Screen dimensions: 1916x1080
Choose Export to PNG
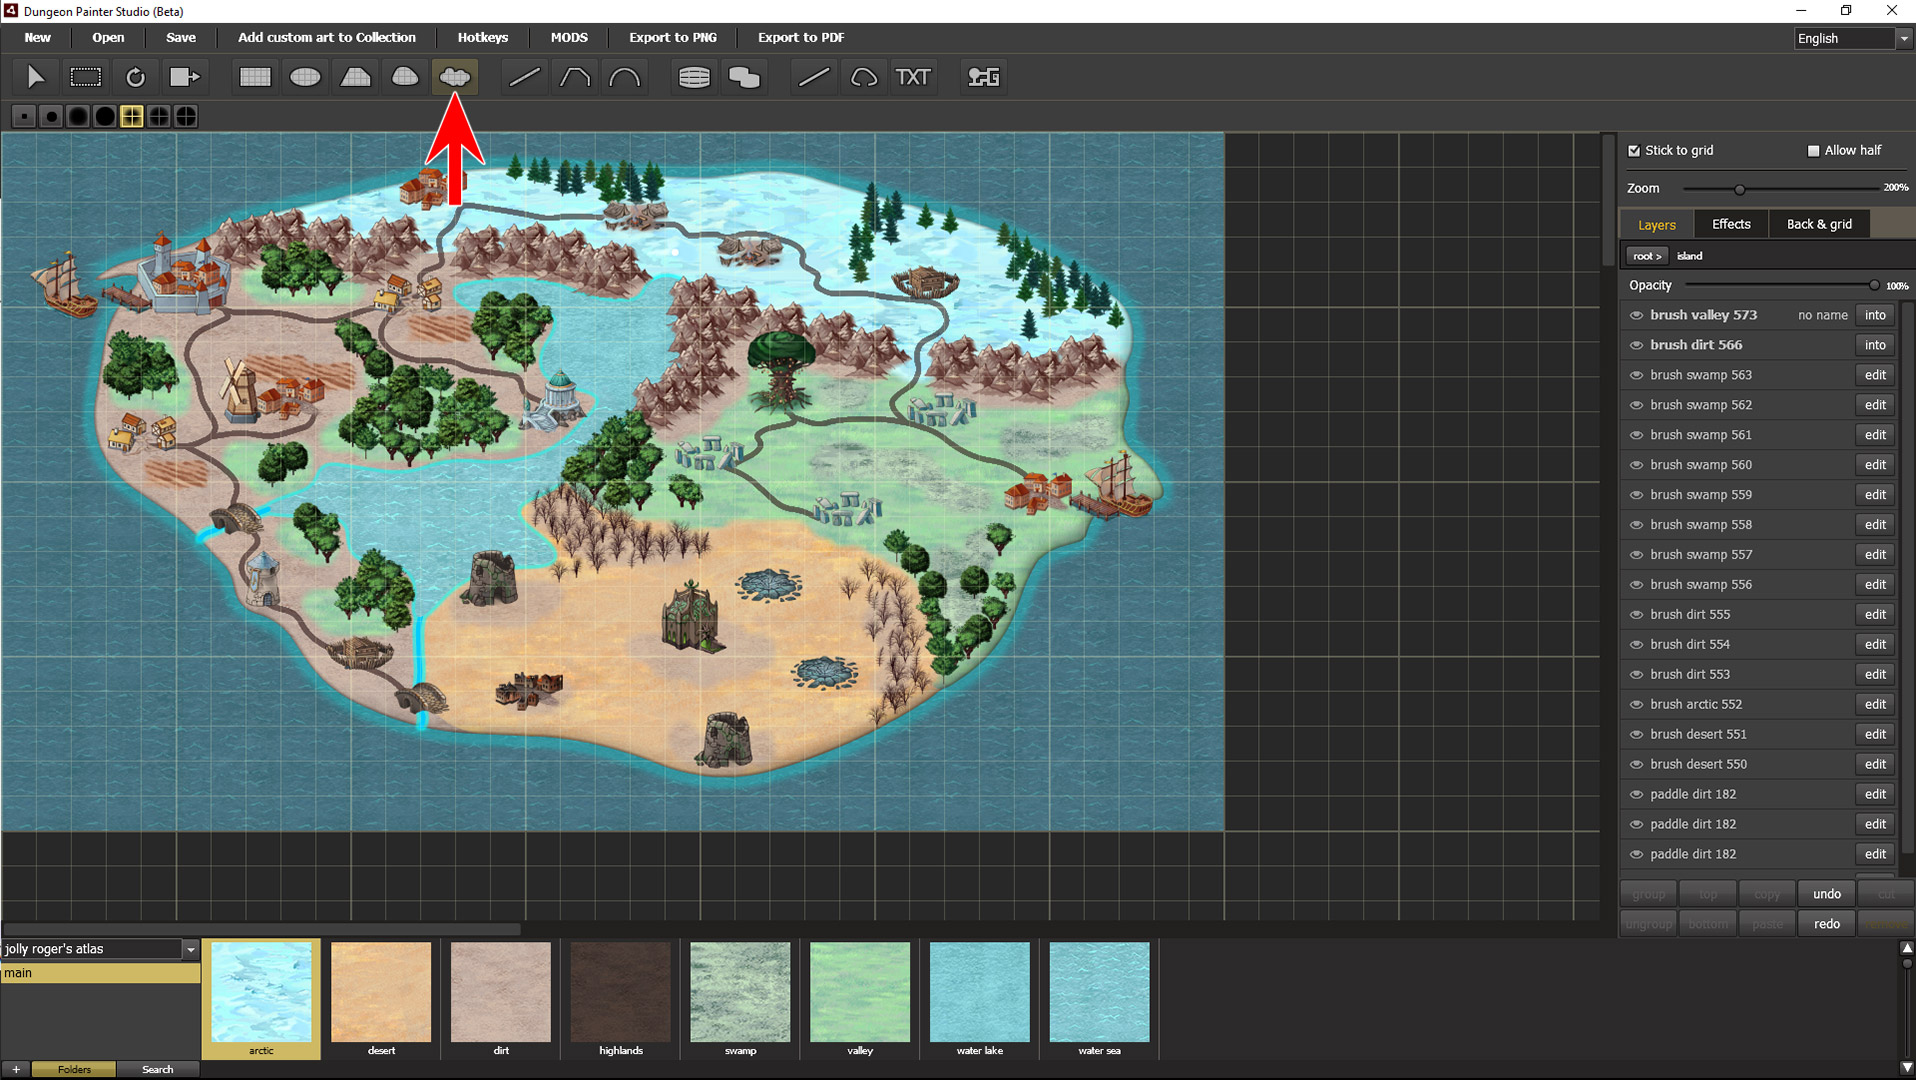coord(673,38)
